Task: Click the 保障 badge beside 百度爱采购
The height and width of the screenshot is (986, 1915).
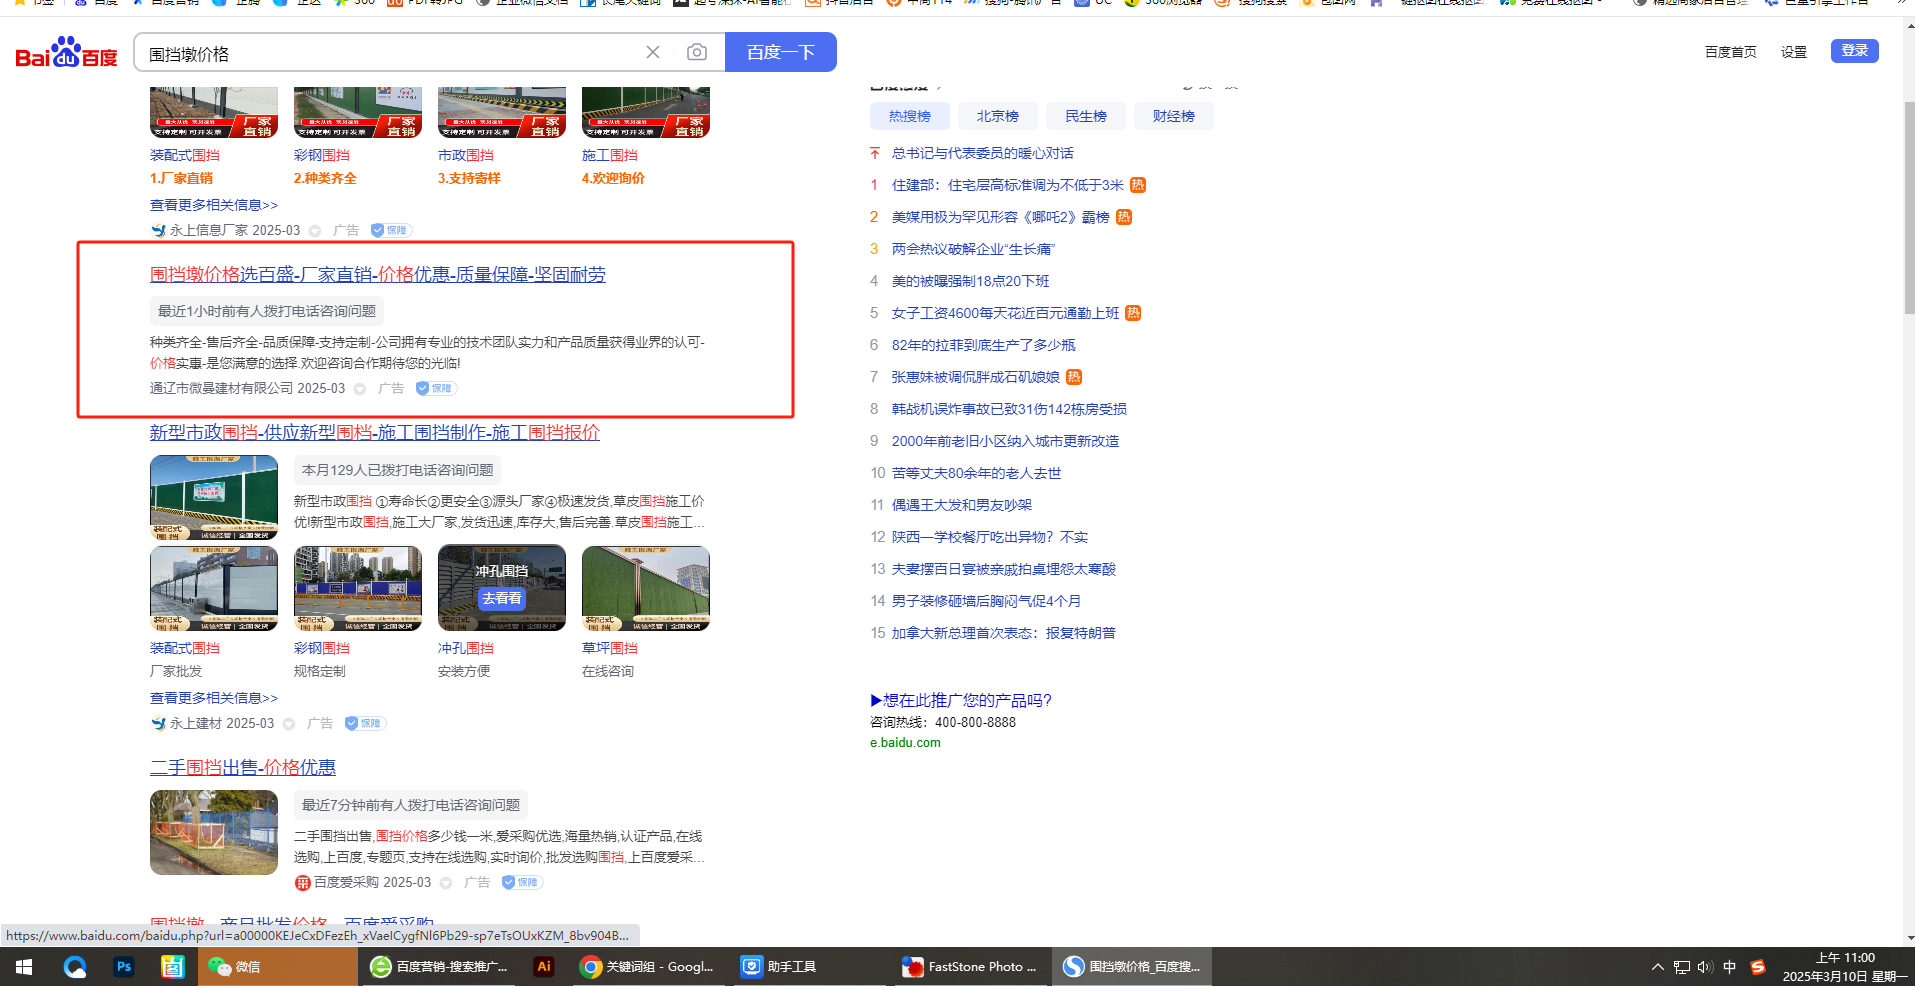Action: [x=521, y=882]
